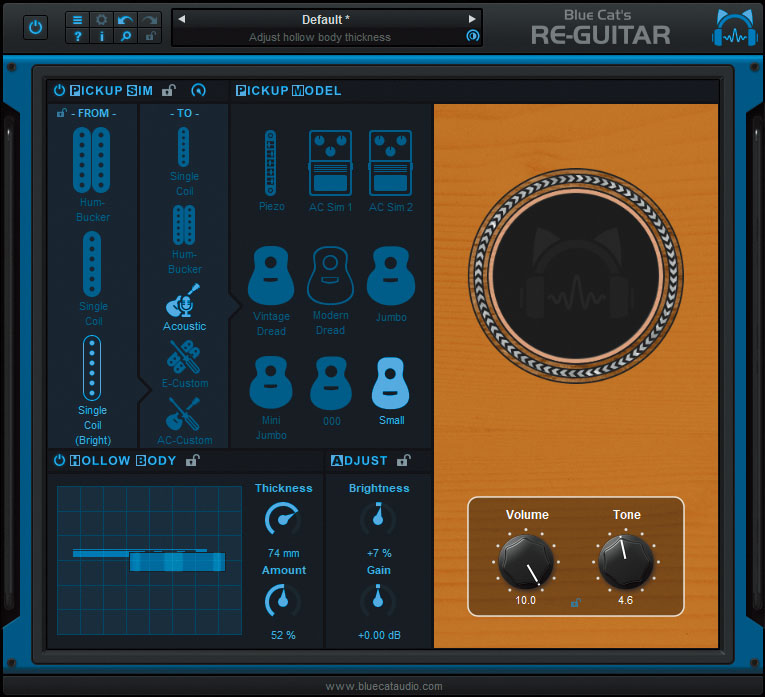
Task: Select TO Acoustic guitar option
Action: pyautogui.click(x=184, y=308)
